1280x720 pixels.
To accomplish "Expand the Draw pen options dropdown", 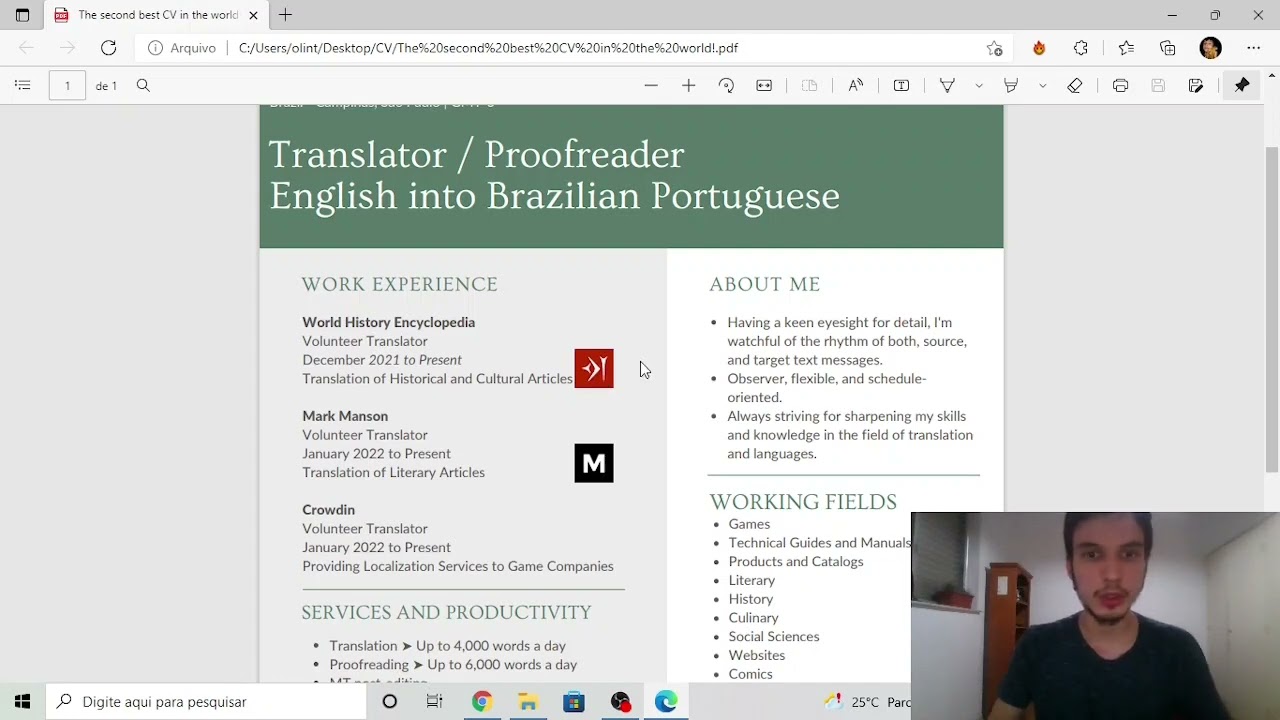I will [978, 86].
